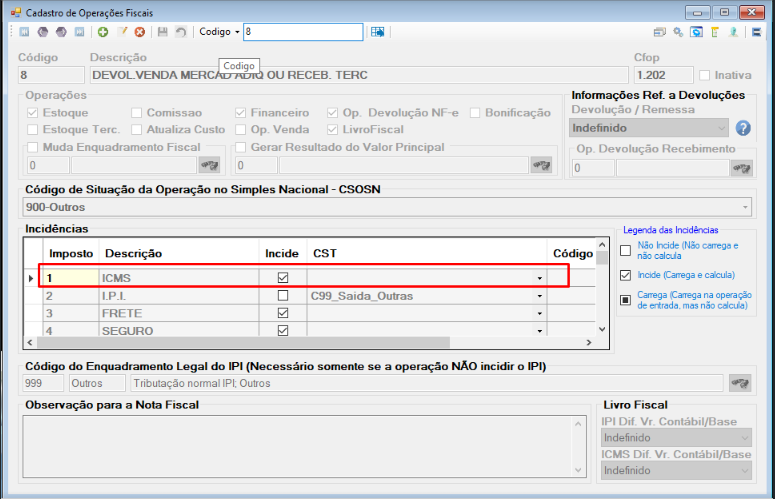Toggle Incide checkbox in ICMS row

tap(283, 278)
